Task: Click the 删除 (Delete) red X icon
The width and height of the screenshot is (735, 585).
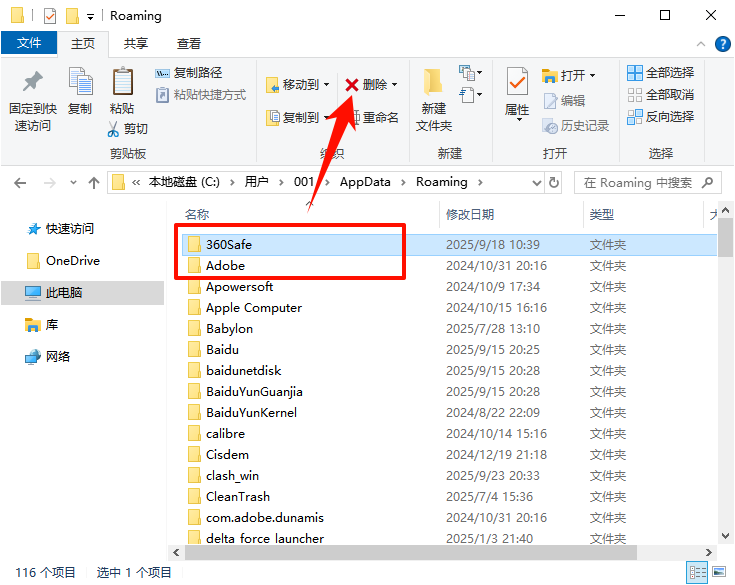Action: click(352, 85)
